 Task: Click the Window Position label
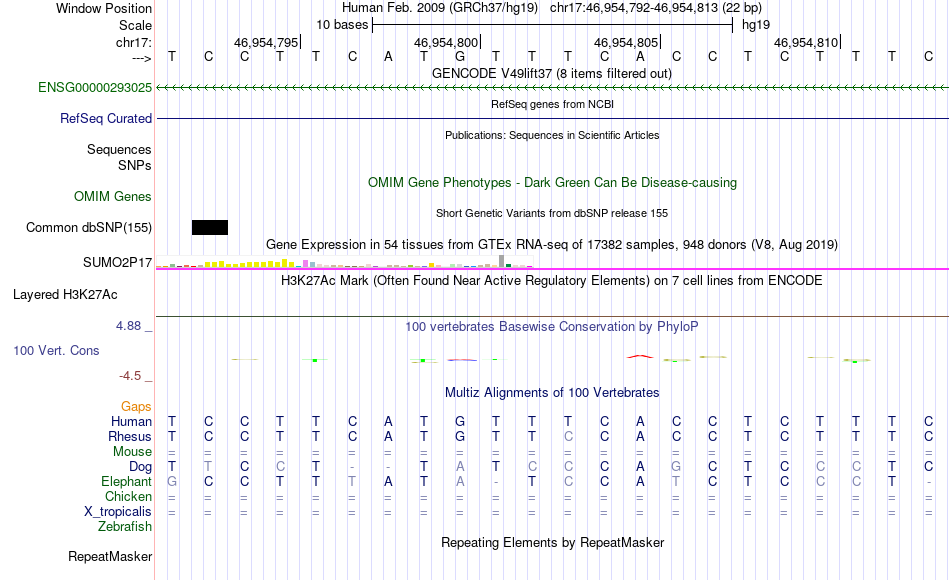[x=104, y=8]
